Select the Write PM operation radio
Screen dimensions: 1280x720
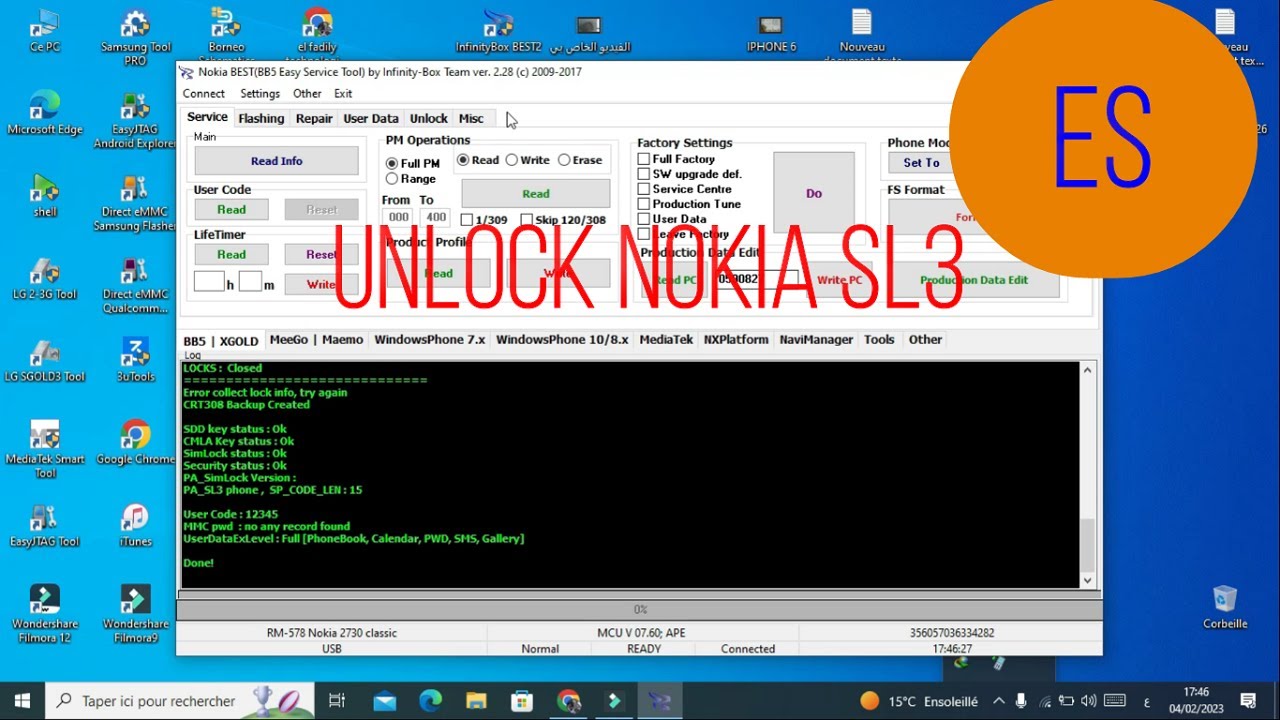(x=527, y=160)
